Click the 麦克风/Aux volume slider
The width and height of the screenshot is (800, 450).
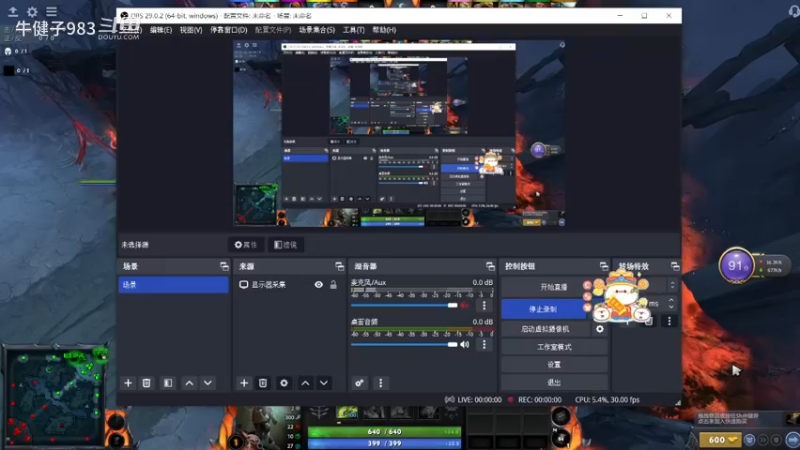click(x=404, y=305)
